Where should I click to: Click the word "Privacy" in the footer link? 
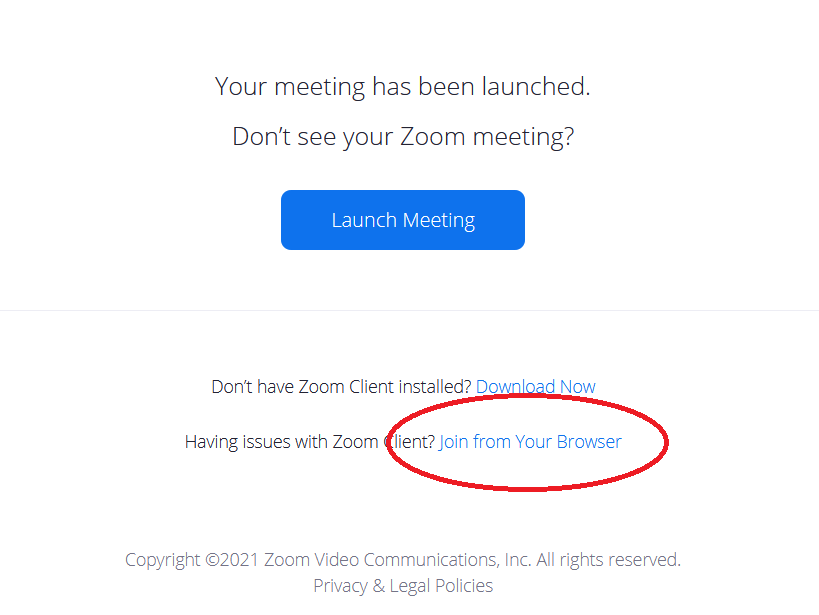pos(340,586)
